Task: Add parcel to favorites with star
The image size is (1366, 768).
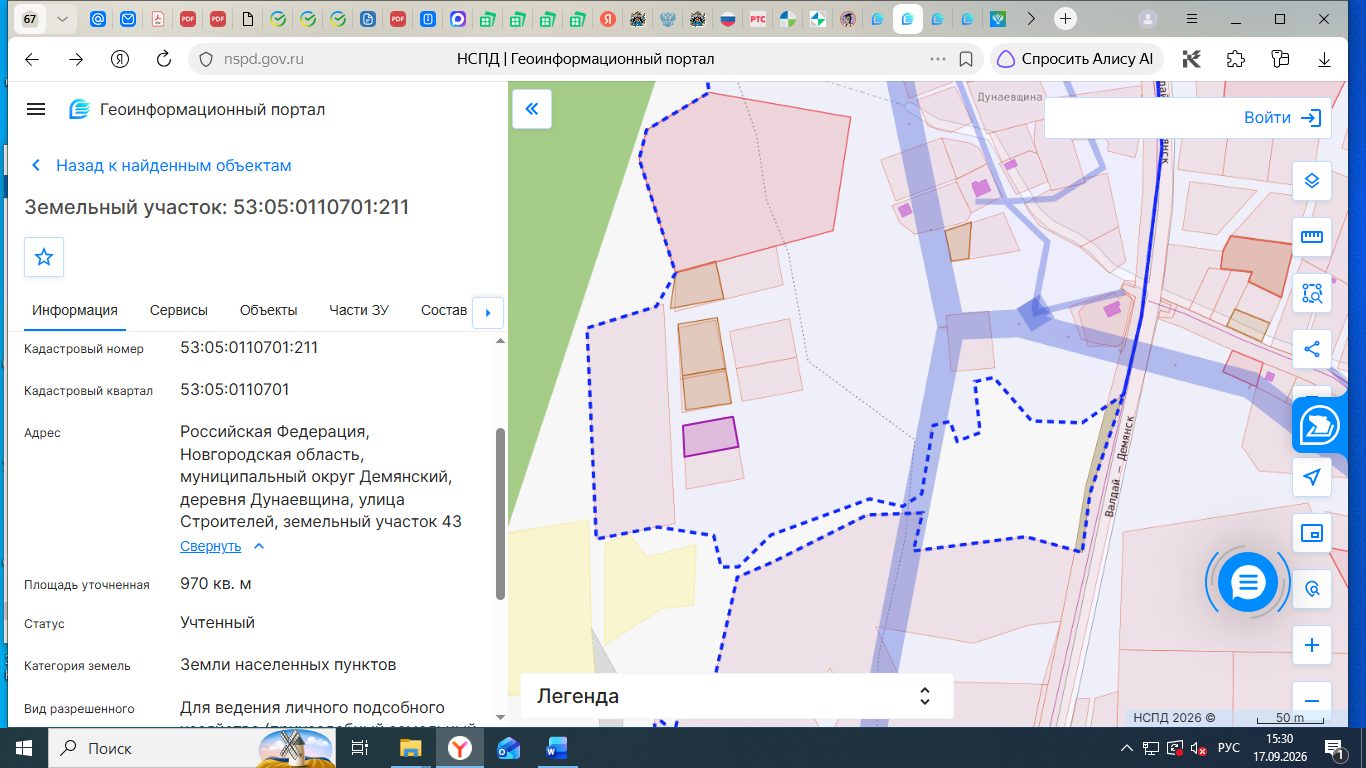Action: [x=44, y=257]
